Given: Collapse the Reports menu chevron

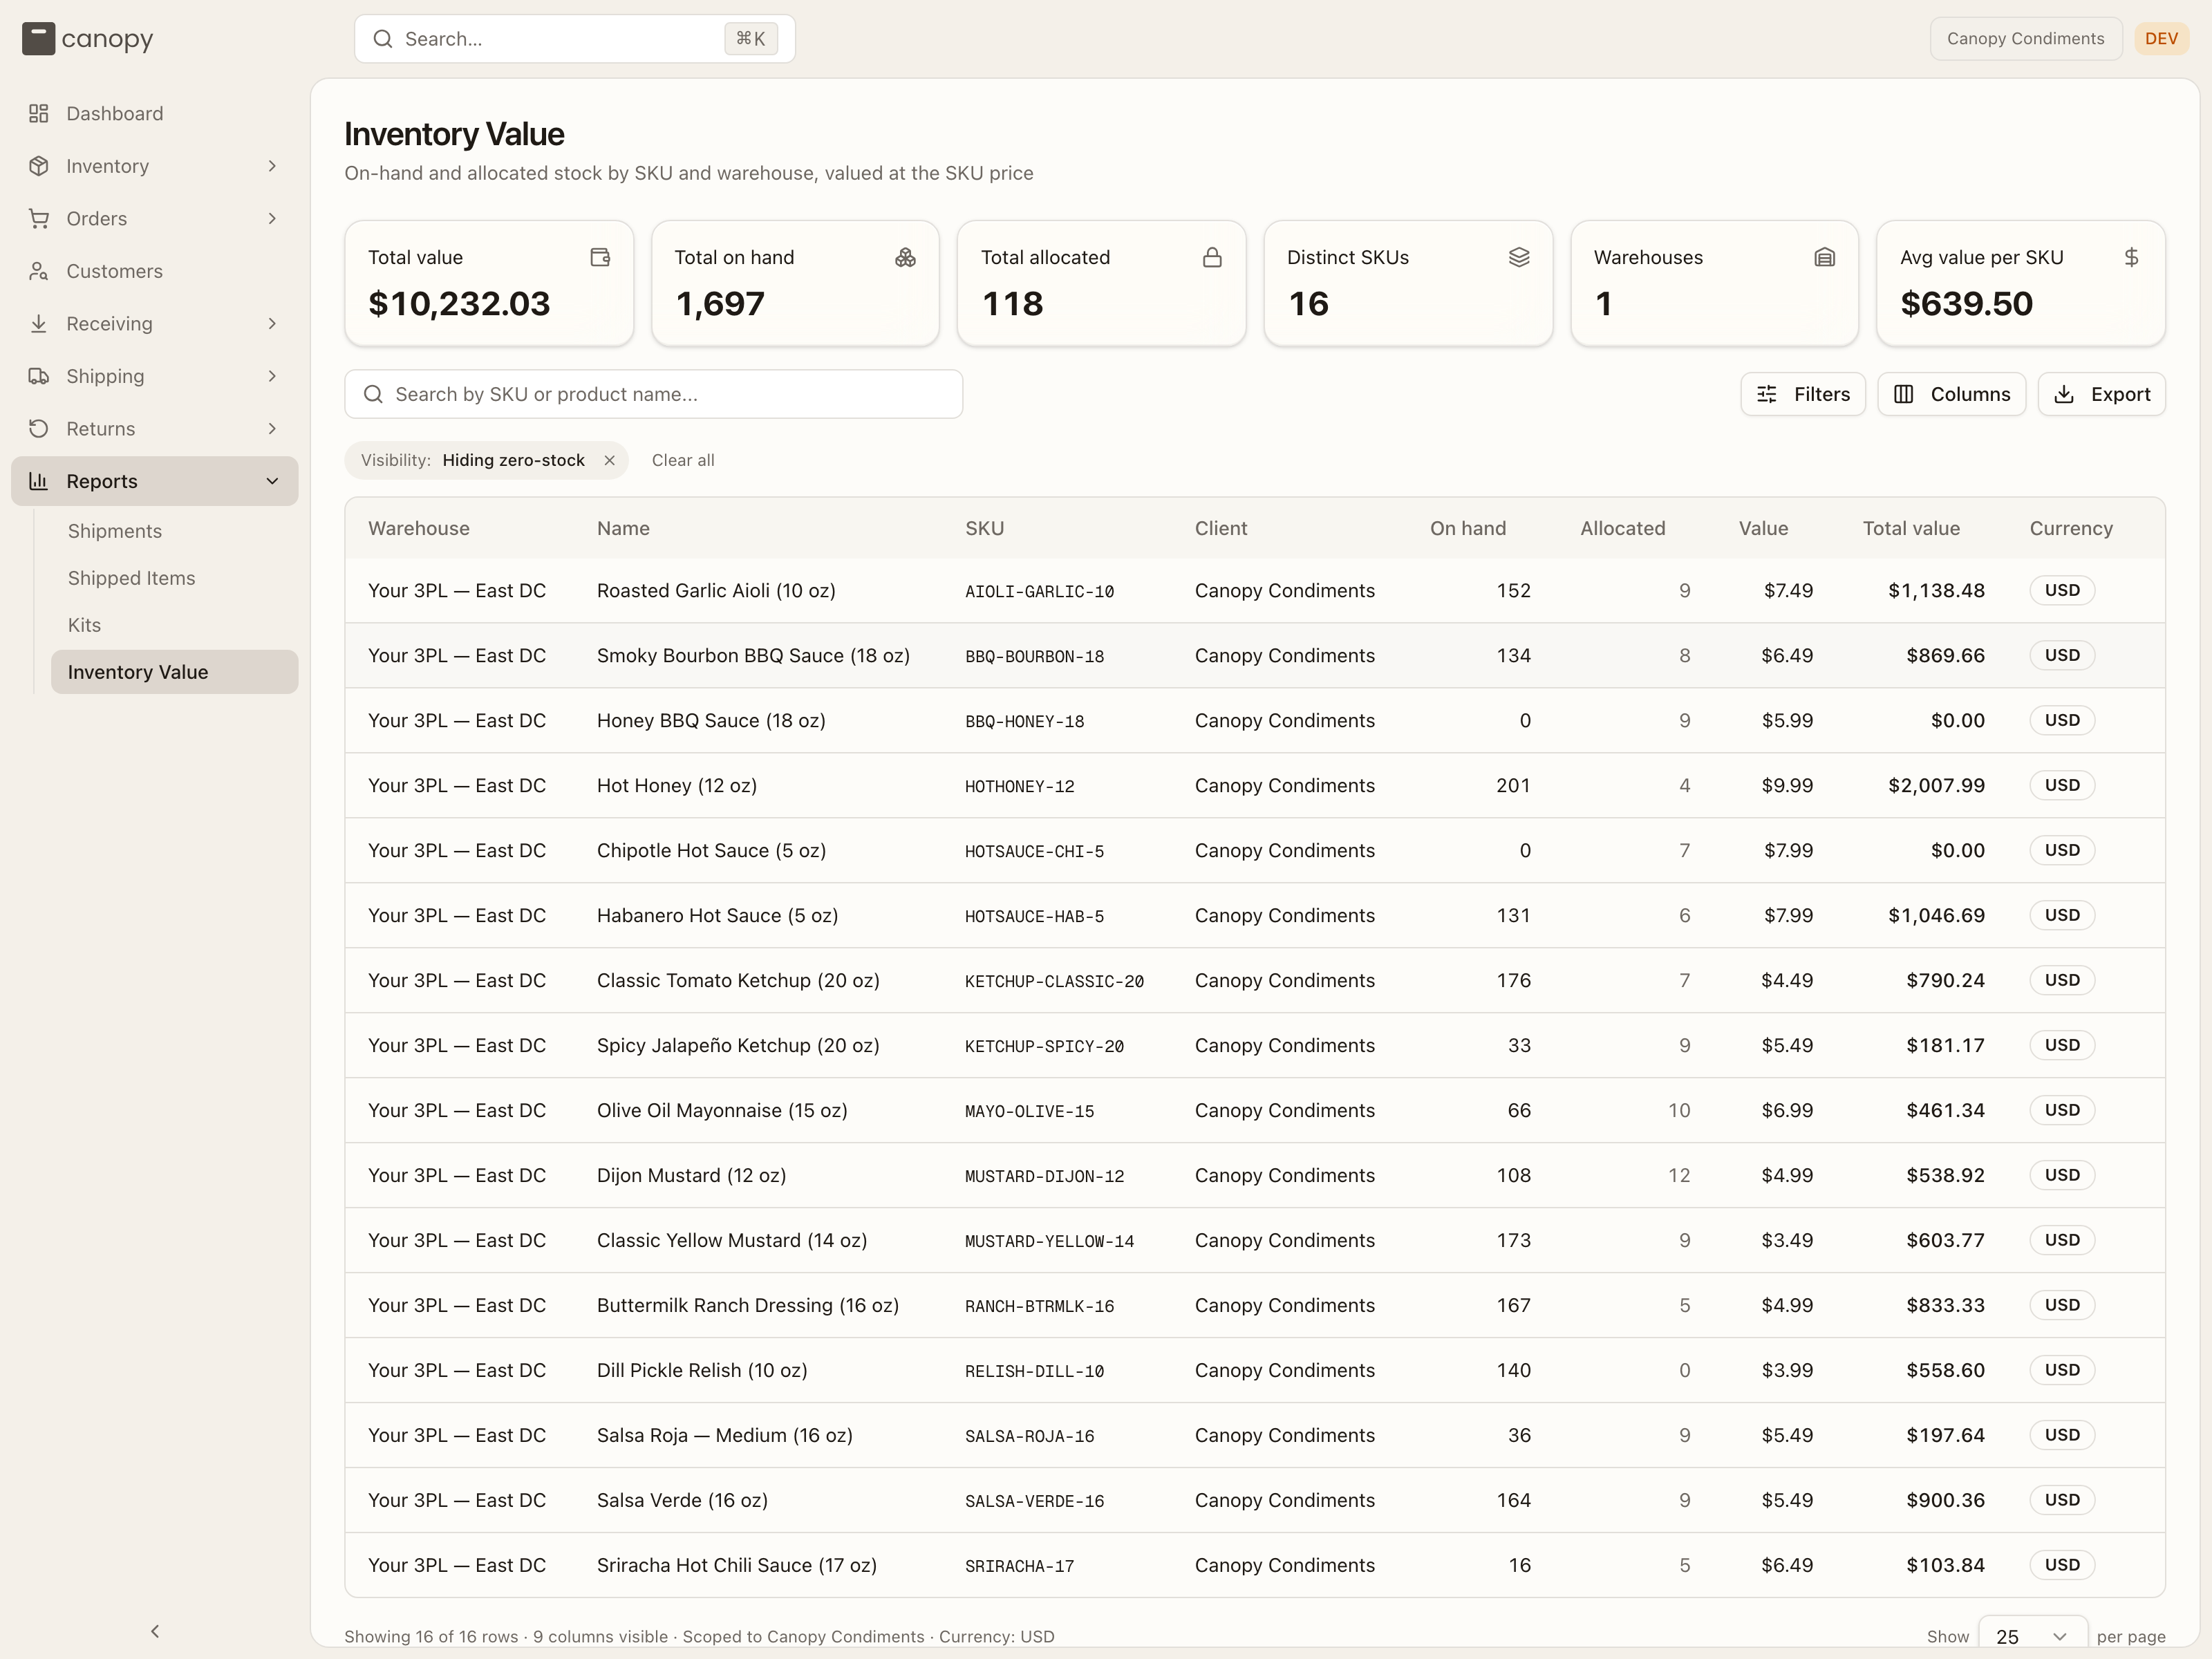Looking at the screenshot, I should (x=272, y=481).
